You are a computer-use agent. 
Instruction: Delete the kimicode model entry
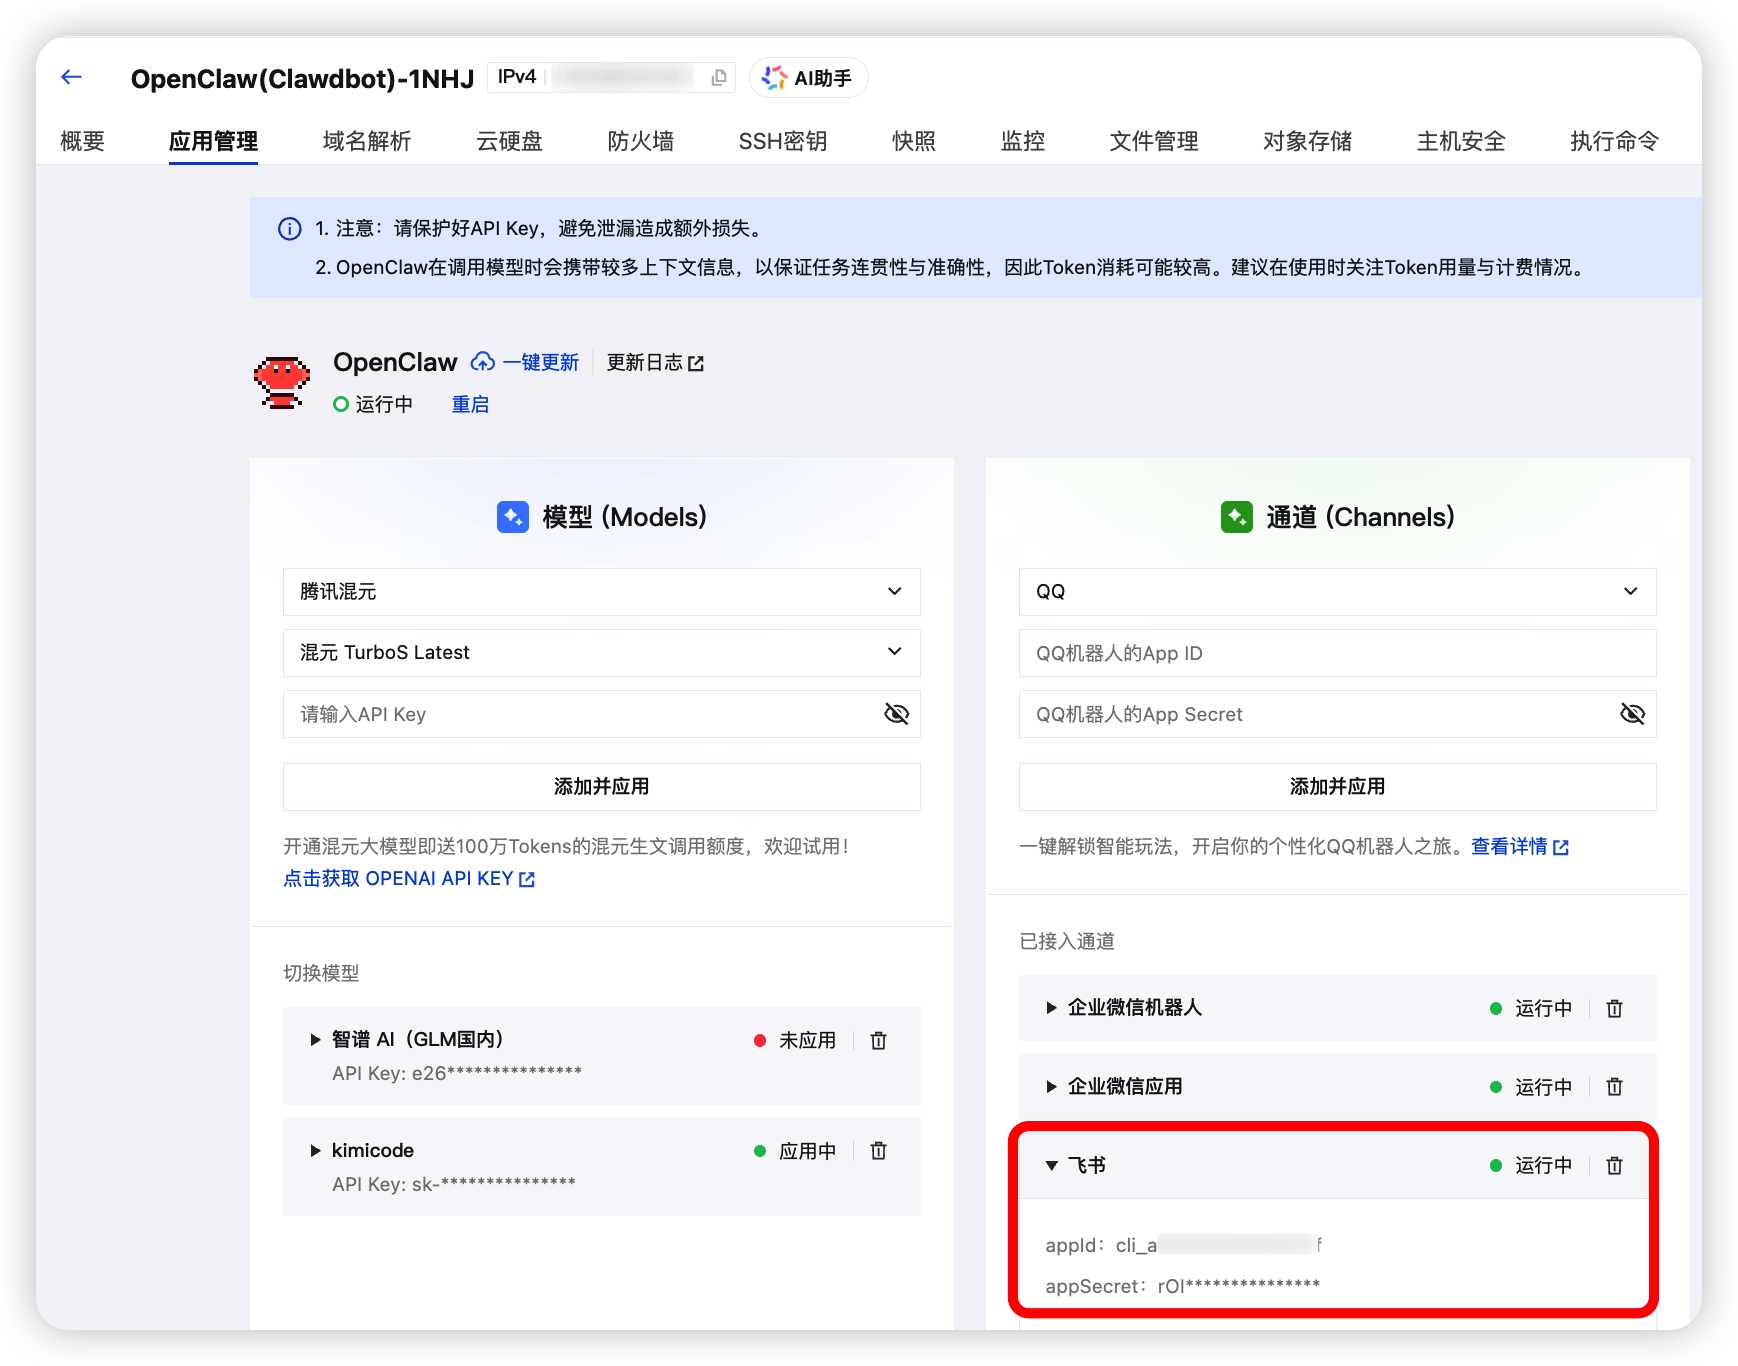pos(878,1151)
